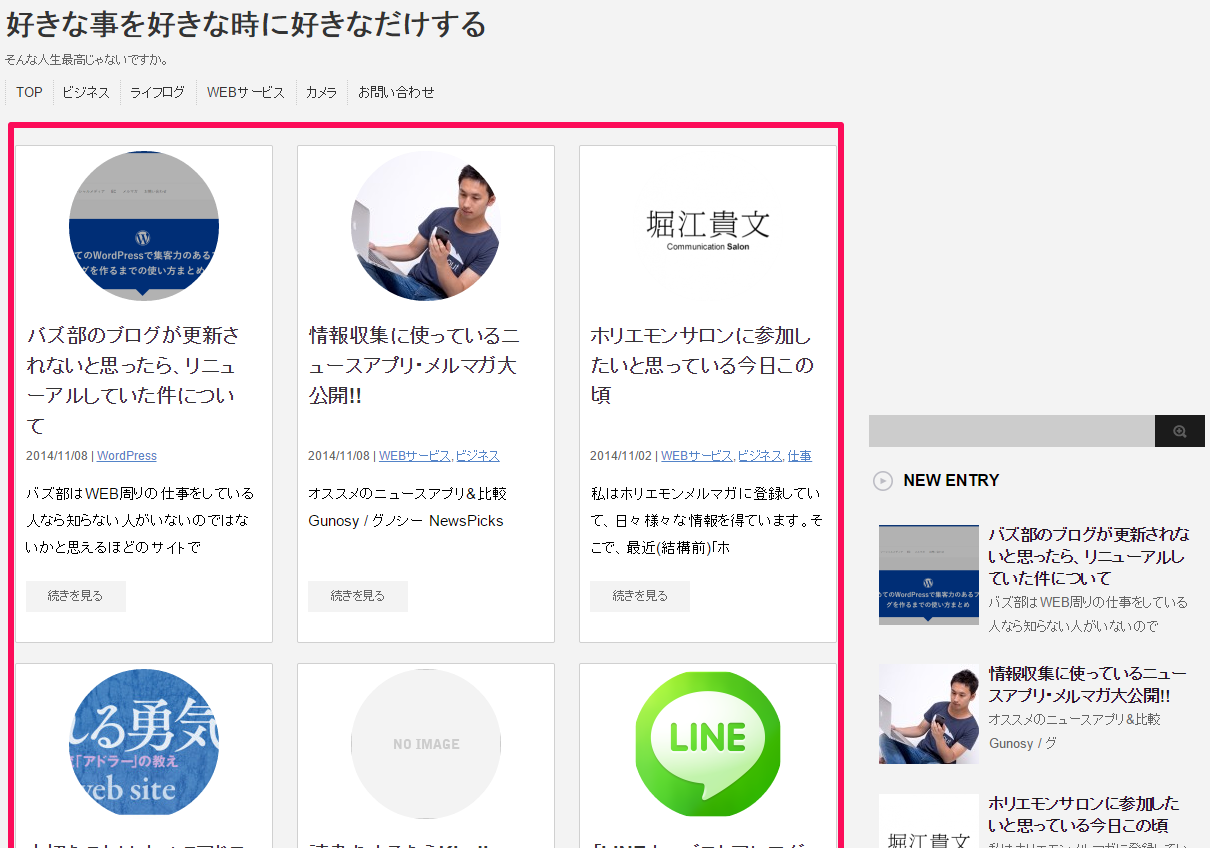Select the WEBサービス navigation item
Viewport: 1210px width, 848px height.
coord(246,92)
